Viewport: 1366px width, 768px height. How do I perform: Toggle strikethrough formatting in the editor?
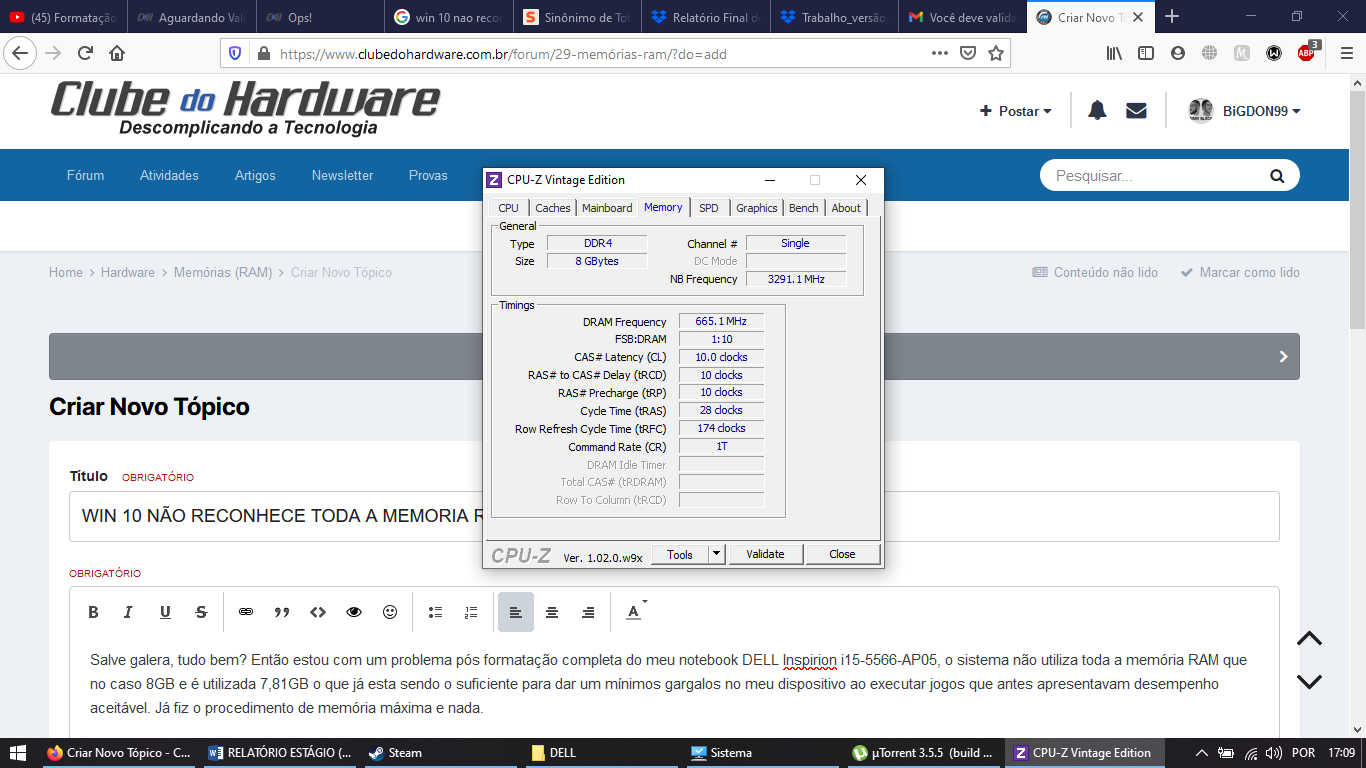tap(201, 612)
